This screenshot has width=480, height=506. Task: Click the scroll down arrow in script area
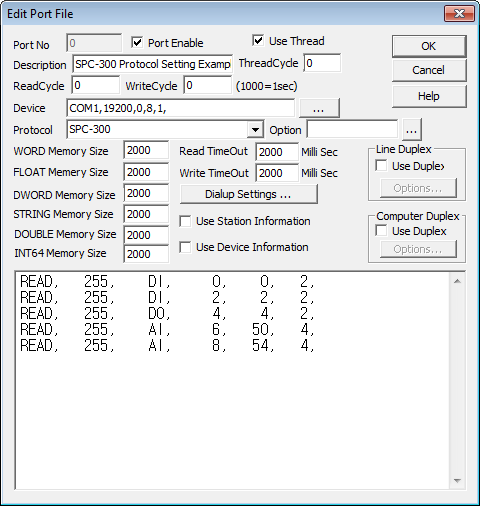pos(457,480)
